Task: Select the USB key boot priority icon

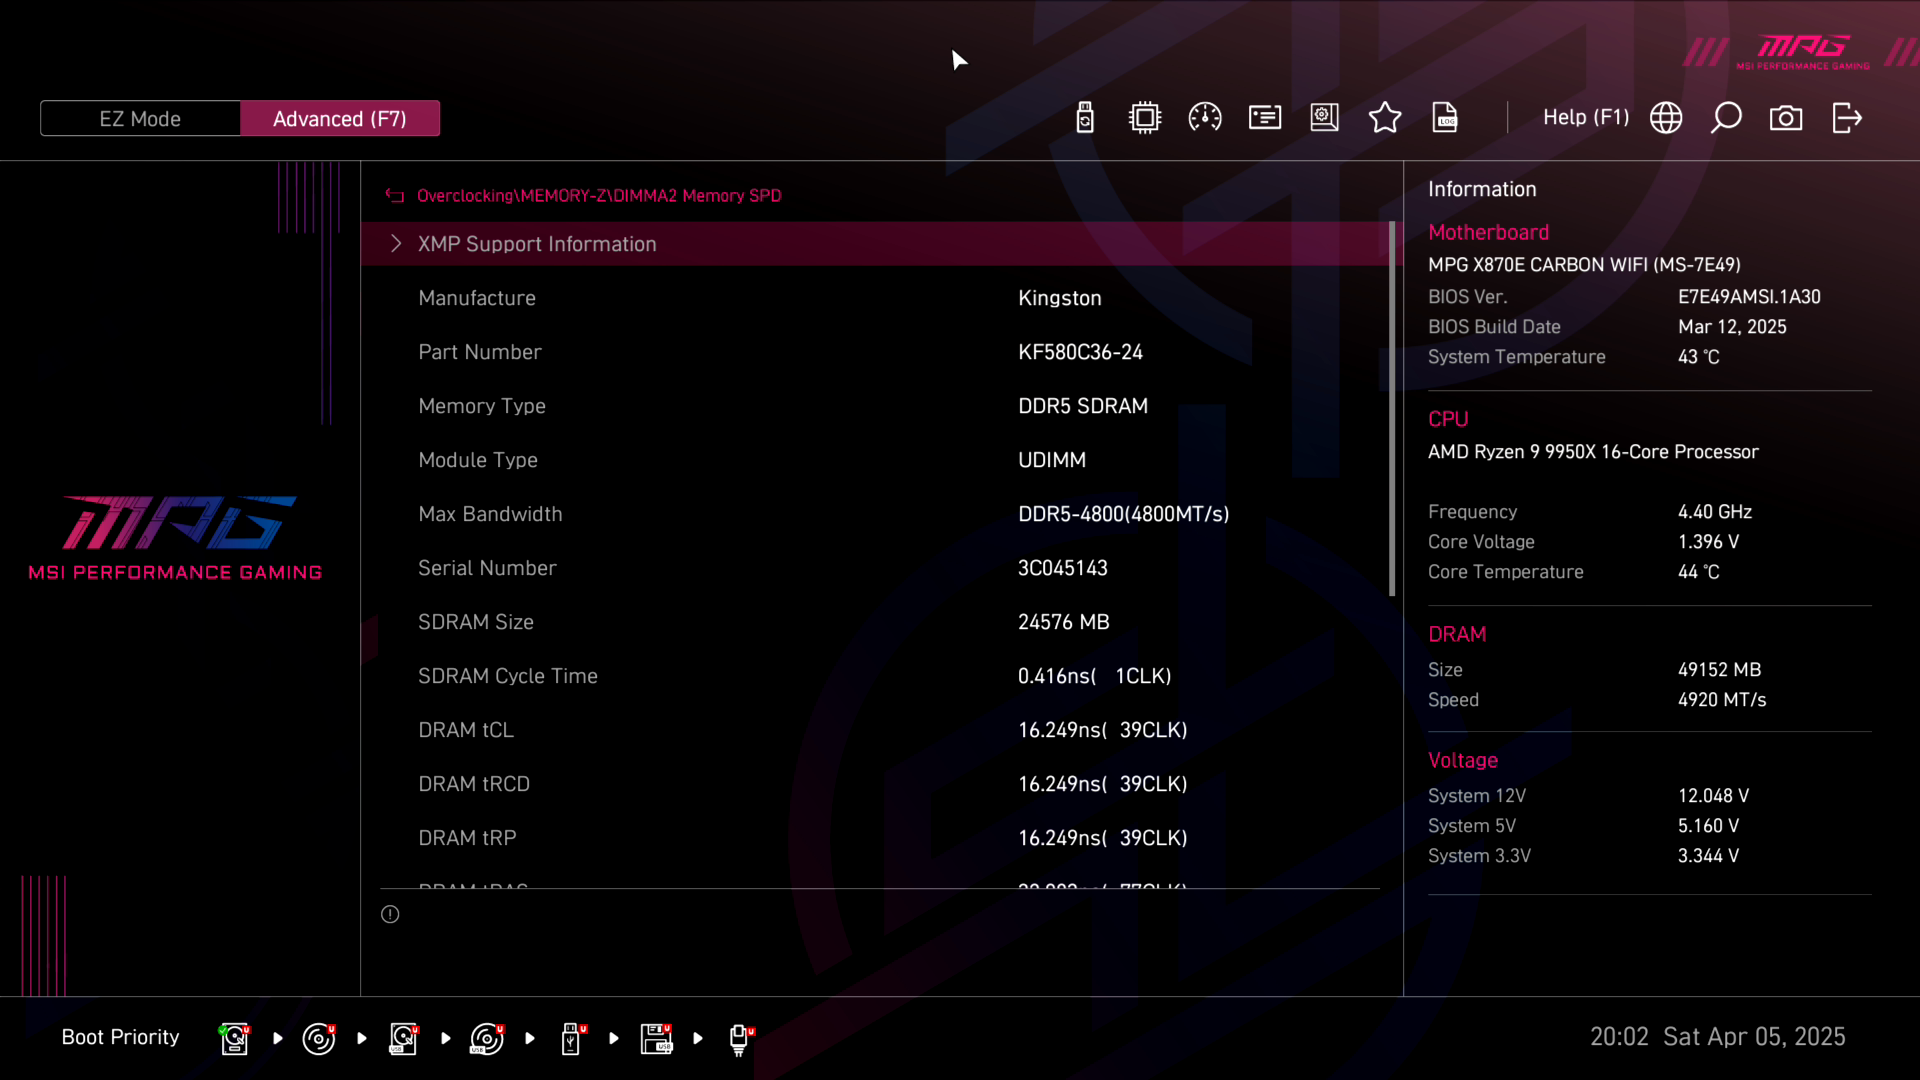Action: (572, 1038)
